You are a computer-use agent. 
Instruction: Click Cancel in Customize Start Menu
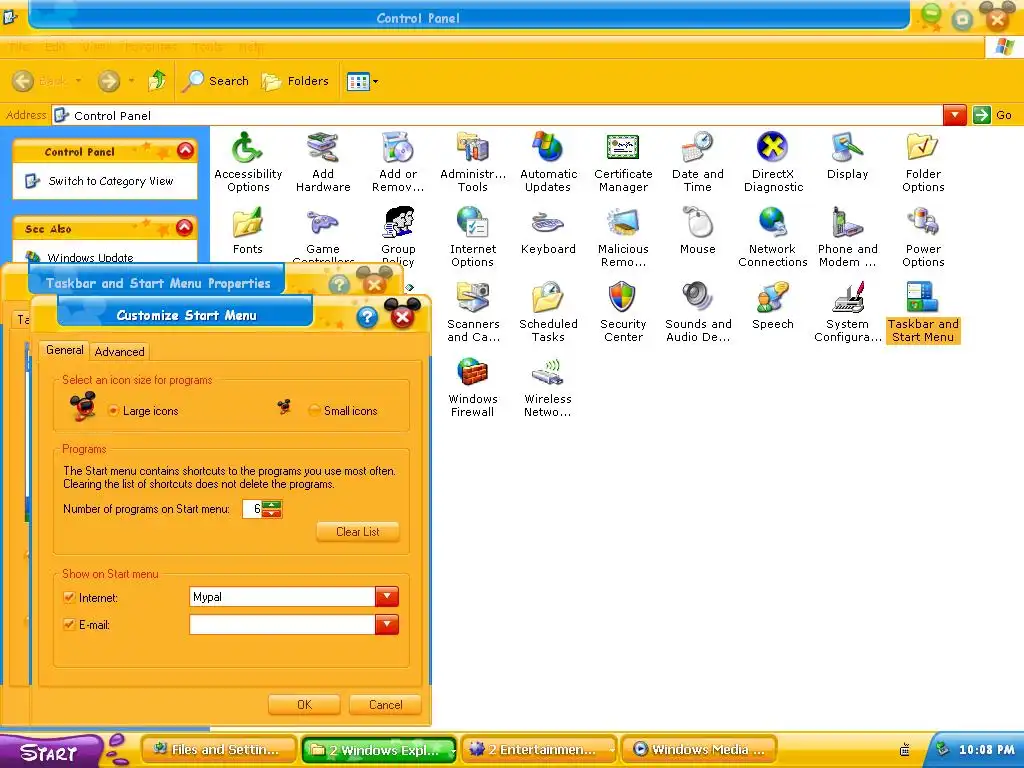[385, 705]
